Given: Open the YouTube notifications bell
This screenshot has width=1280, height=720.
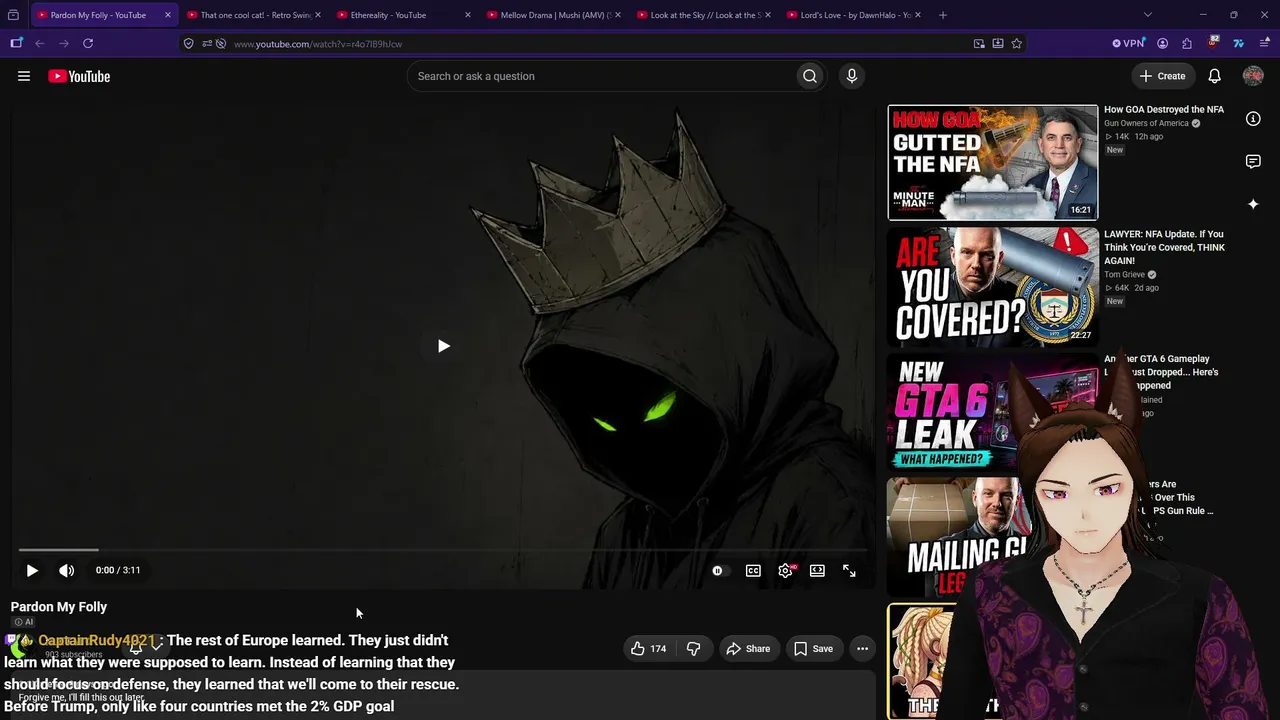Looking at the screenshot, I should click(x=1214, y=76).
